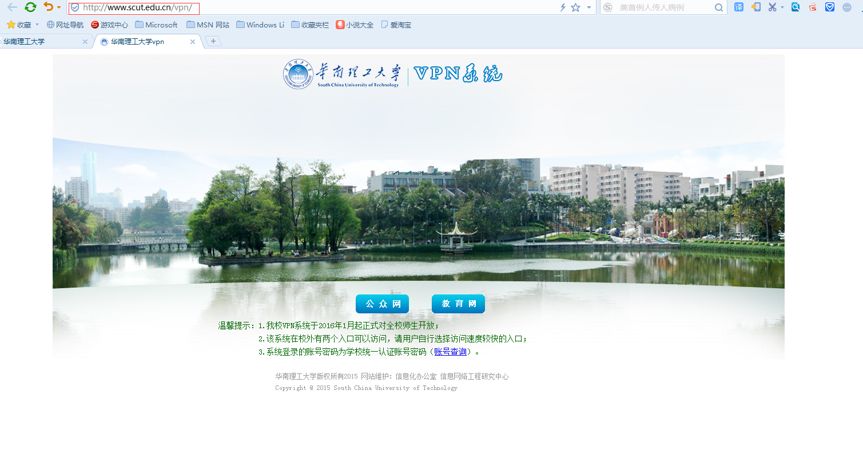Viewport: 863px width, 458px height.
Task: Open the Microsoft bookmarks folder
Action: [156, 25]
